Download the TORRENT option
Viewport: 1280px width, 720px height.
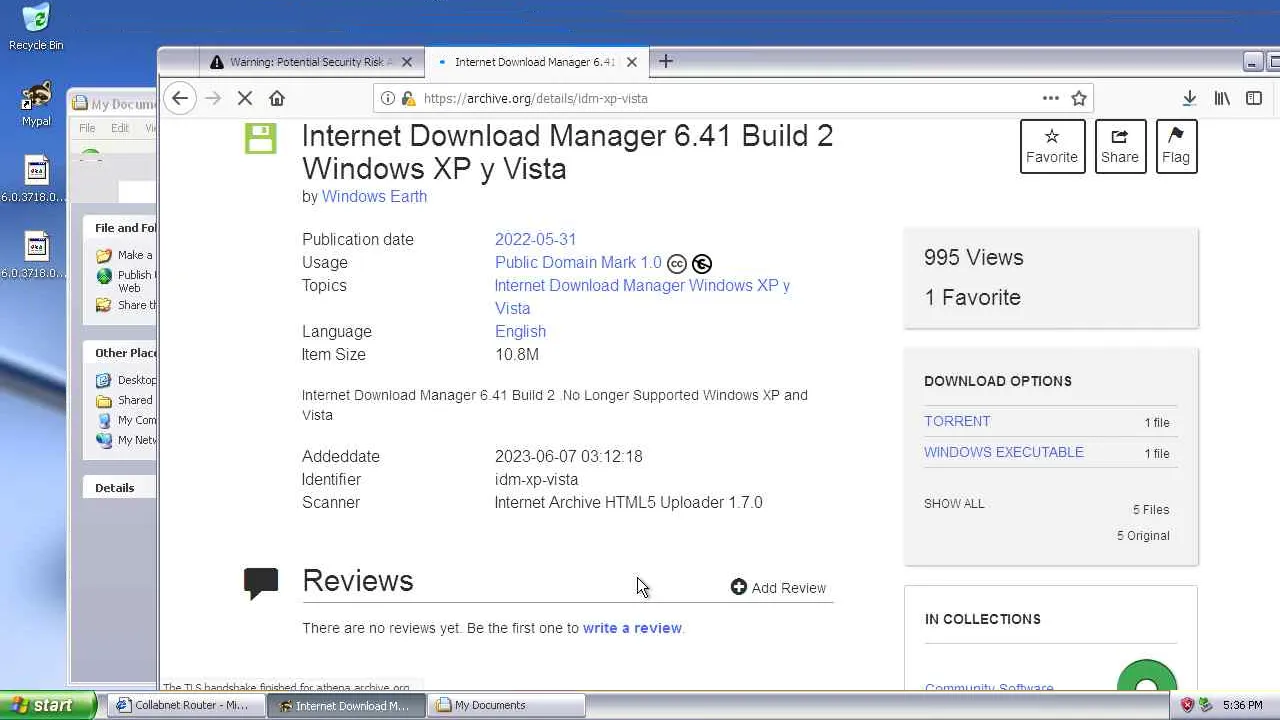point(957,421)
